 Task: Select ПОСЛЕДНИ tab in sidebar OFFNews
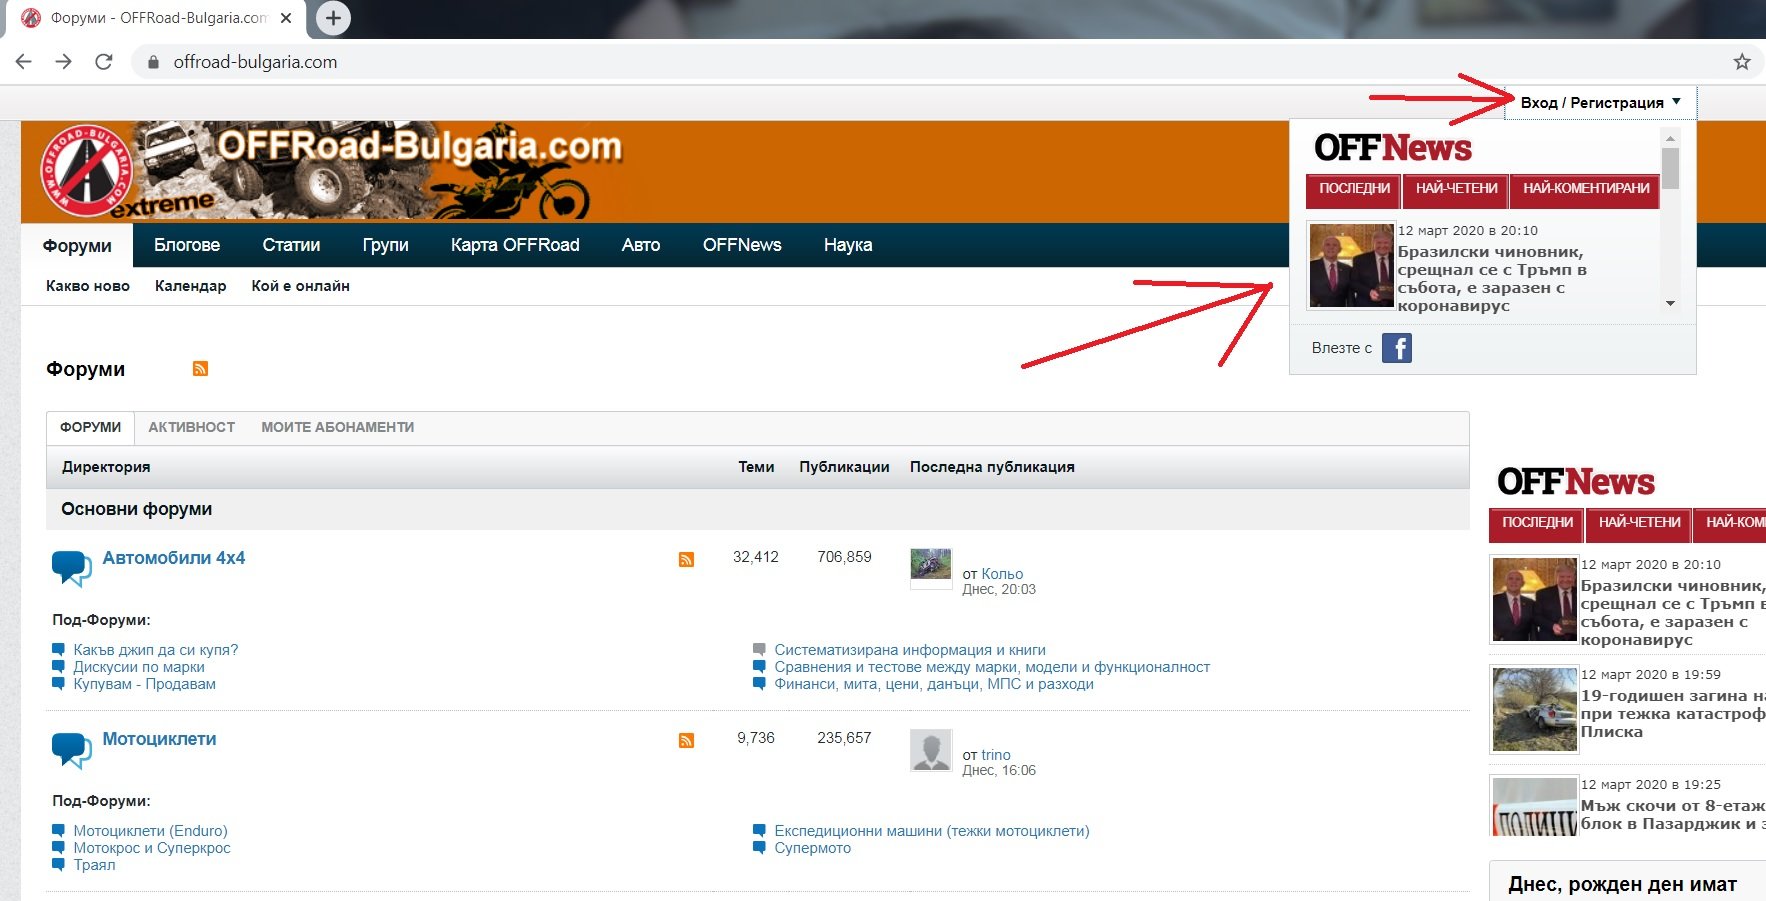(x=1537, y=523)
